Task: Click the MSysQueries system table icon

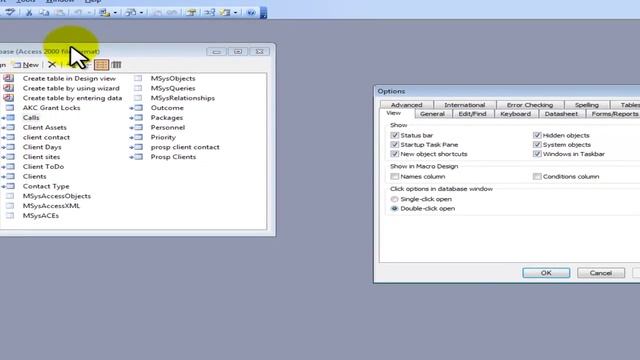Action: (138, 88)
